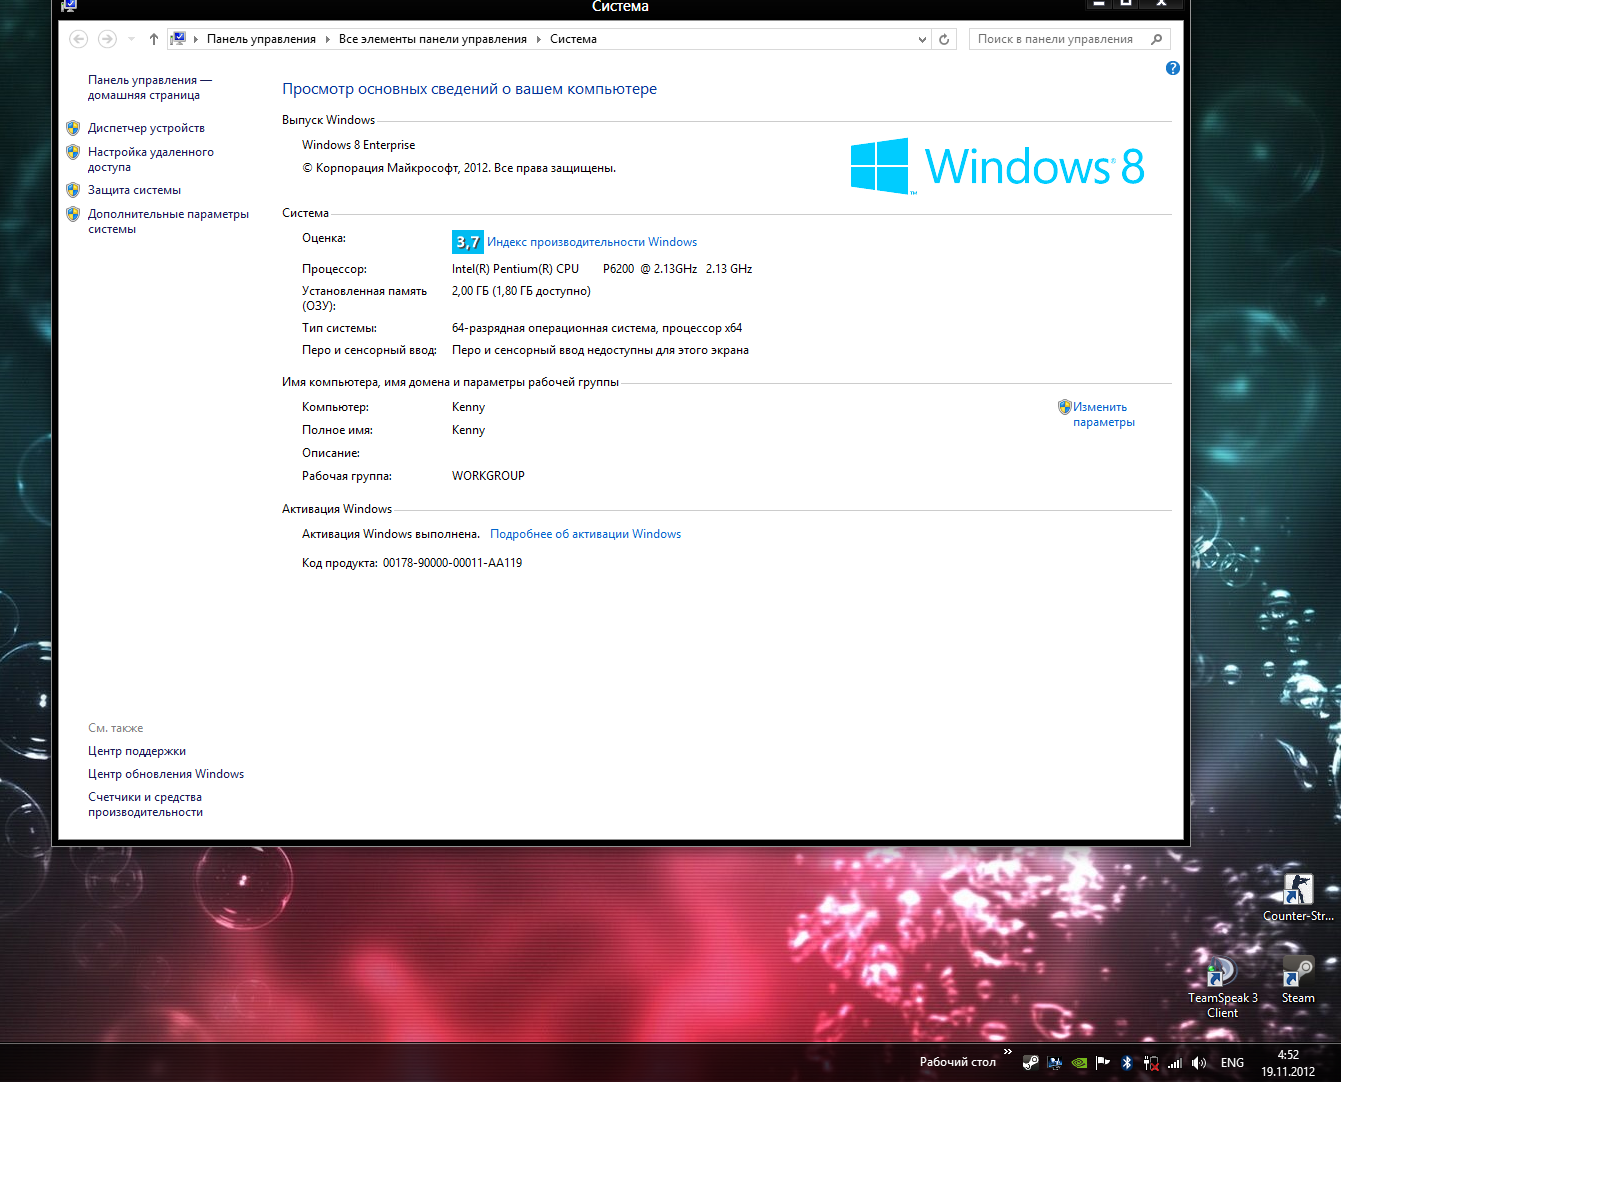Click the WORKGROUP value

[488, 476]
